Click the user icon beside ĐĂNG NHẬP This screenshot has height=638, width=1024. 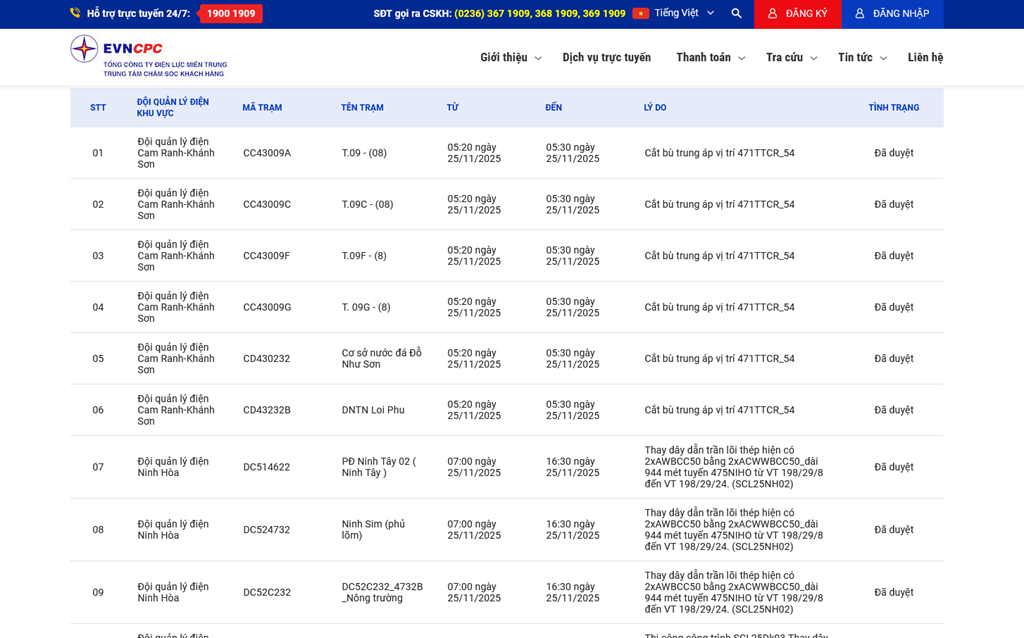(x=859, y=14)
